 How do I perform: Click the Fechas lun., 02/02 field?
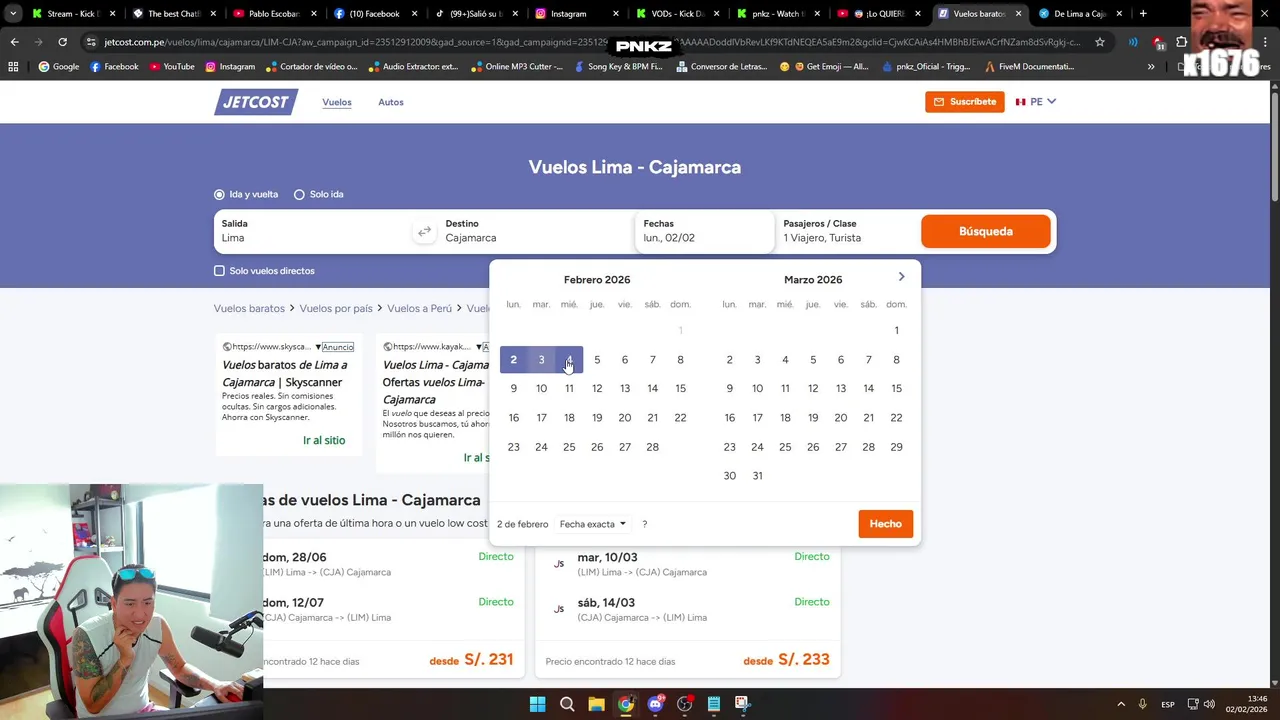[704, 231]
